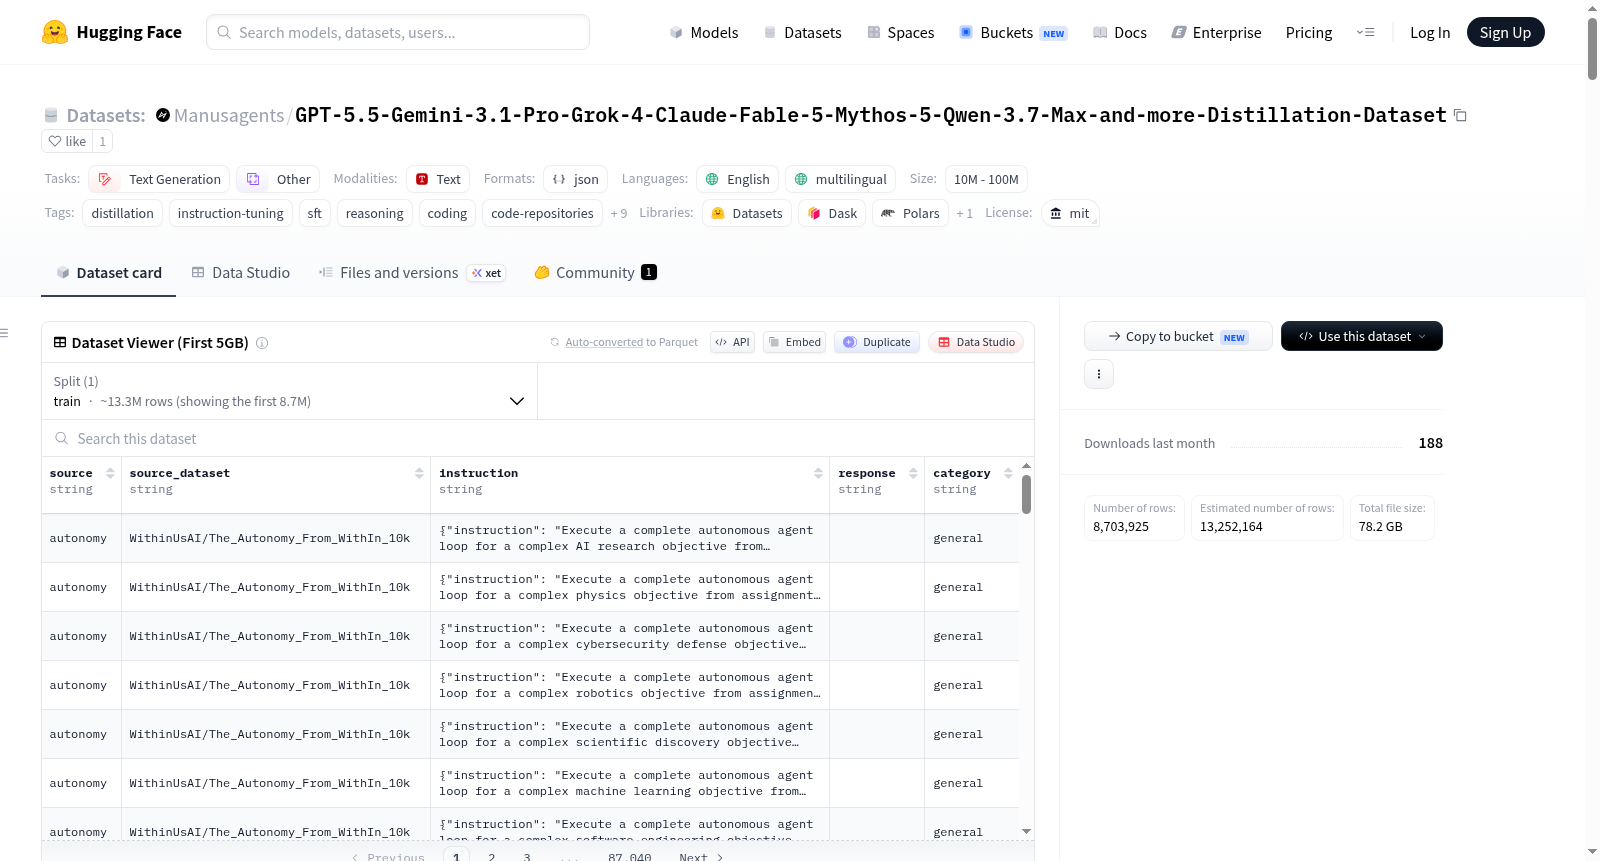Show the +9 more tags
The height and width of the screenshot is (861, 1600).
[619, 213]
